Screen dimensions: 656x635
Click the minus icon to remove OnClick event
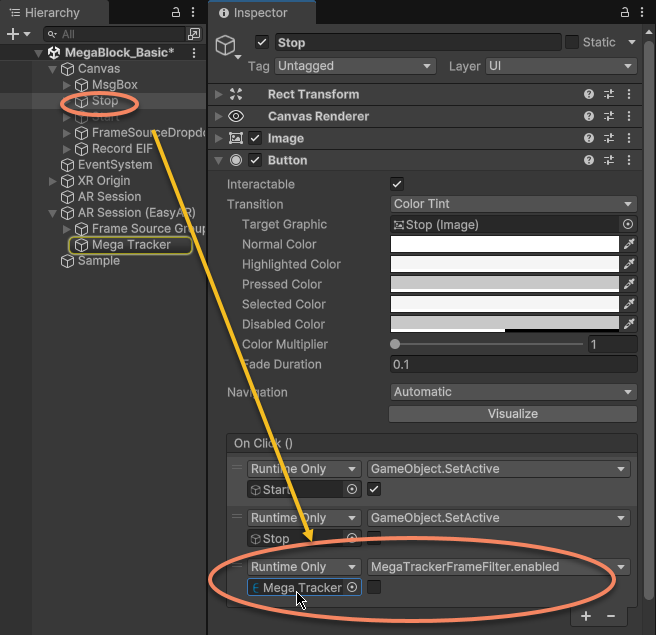(610, 616)
